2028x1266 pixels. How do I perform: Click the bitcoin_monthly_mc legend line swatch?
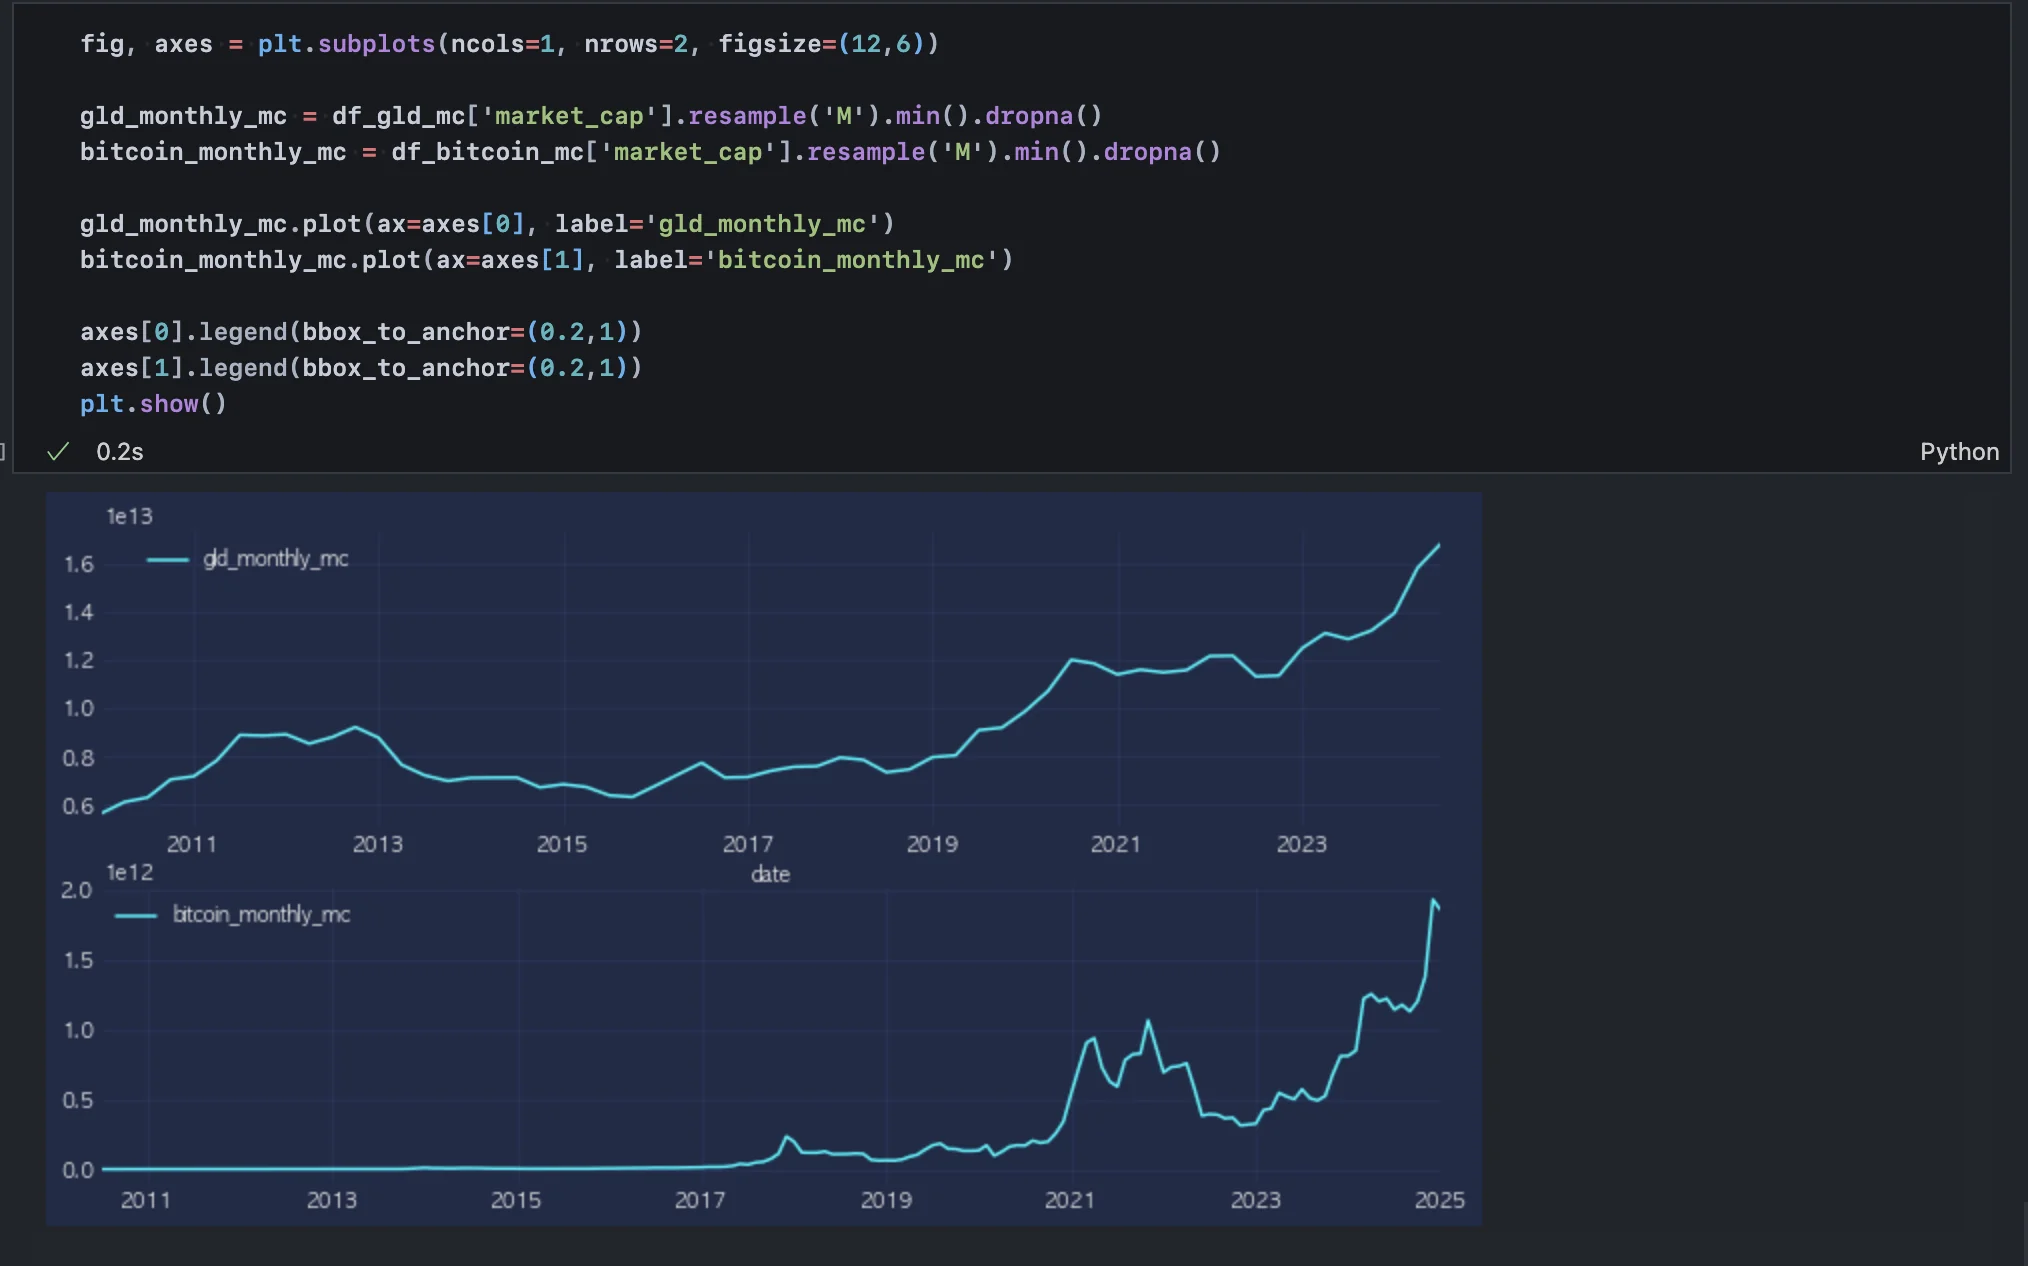135,916
